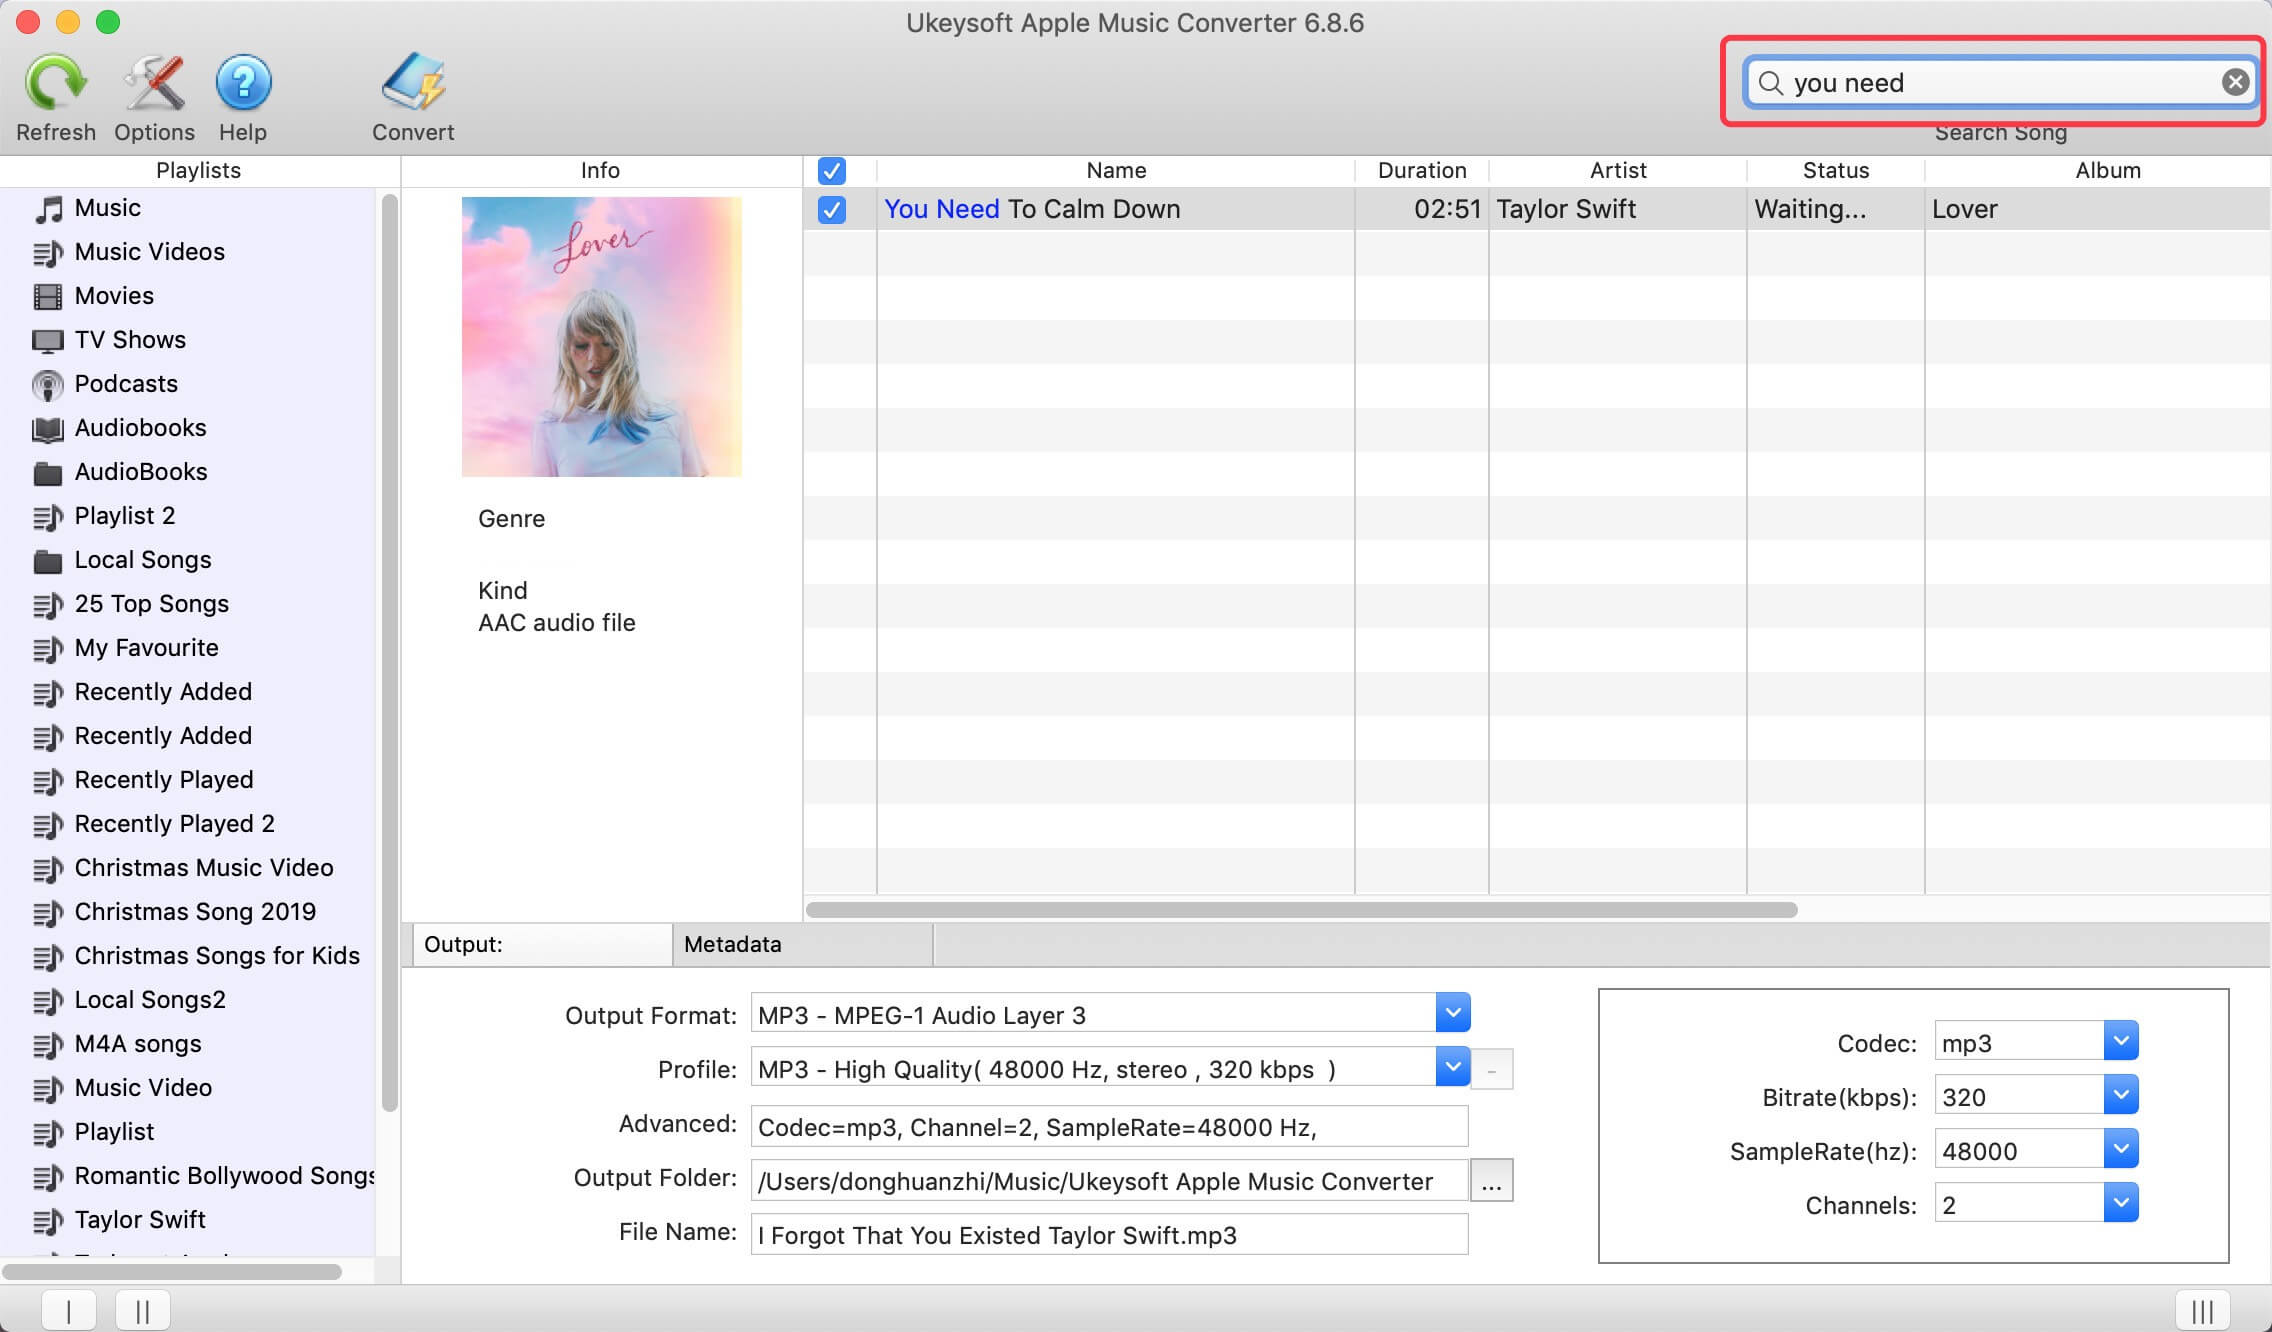
Task: Click the browse output folder ... button
Action: point(1492,1181)
